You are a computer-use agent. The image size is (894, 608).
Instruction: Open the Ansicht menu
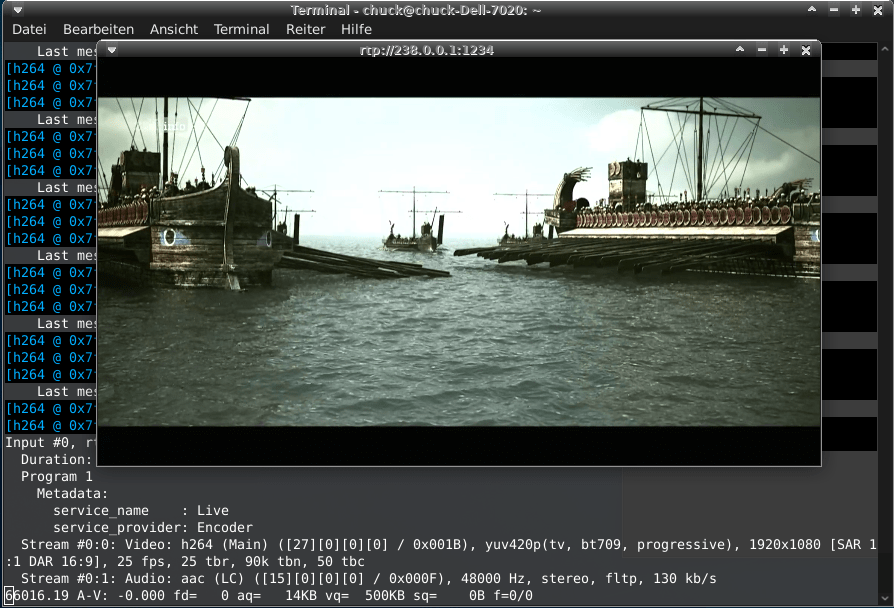click(174, 29)
